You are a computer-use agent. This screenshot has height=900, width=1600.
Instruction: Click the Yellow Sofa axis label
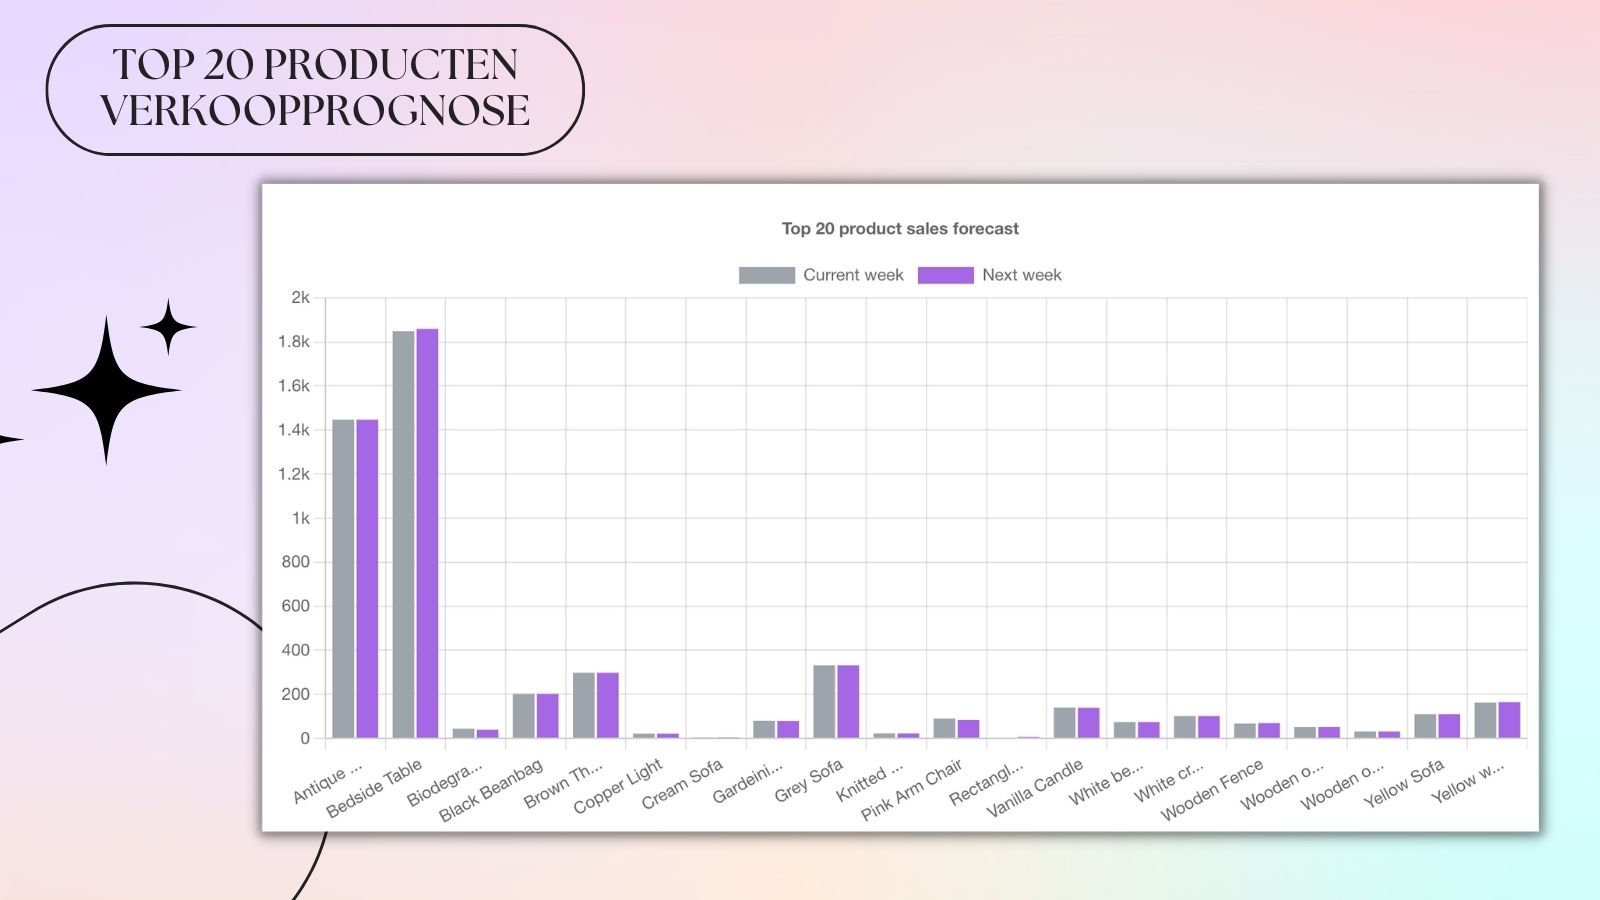tap(1404, 783)
